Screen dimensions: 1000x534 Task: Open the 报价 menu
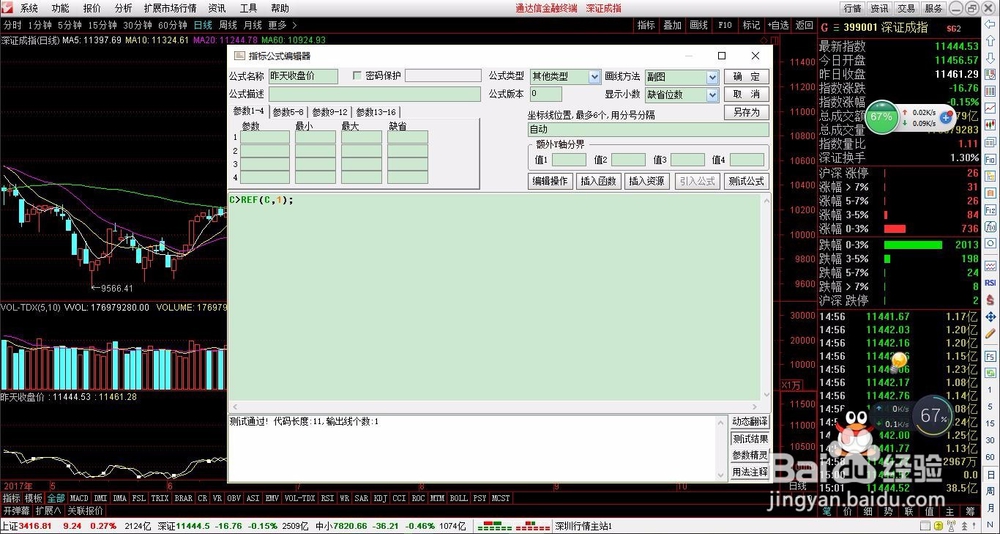(92, 8)
